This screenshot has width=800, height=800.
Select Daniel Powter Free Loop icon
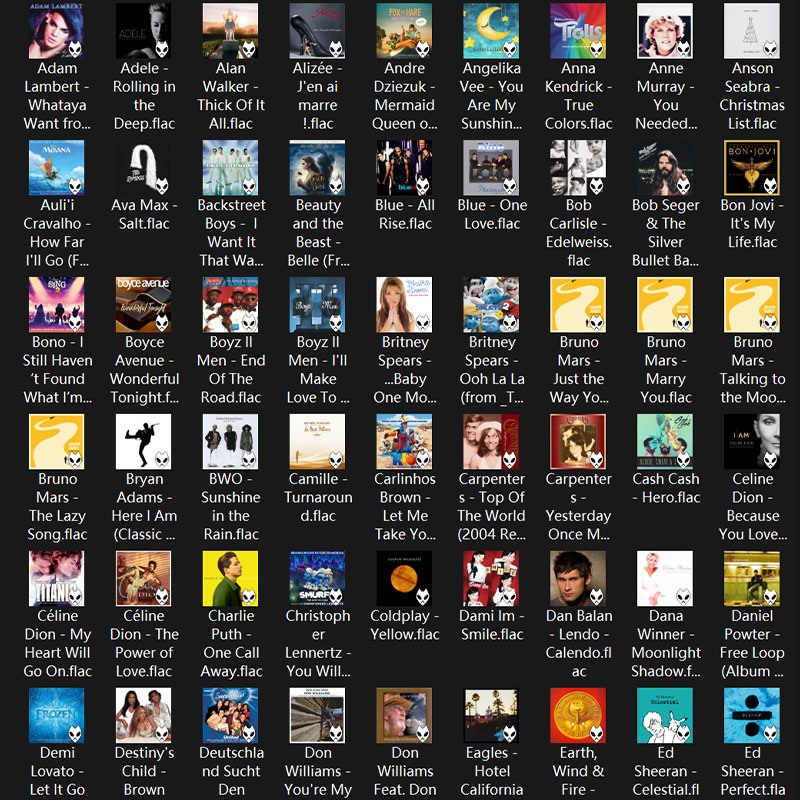coord(752,579)
